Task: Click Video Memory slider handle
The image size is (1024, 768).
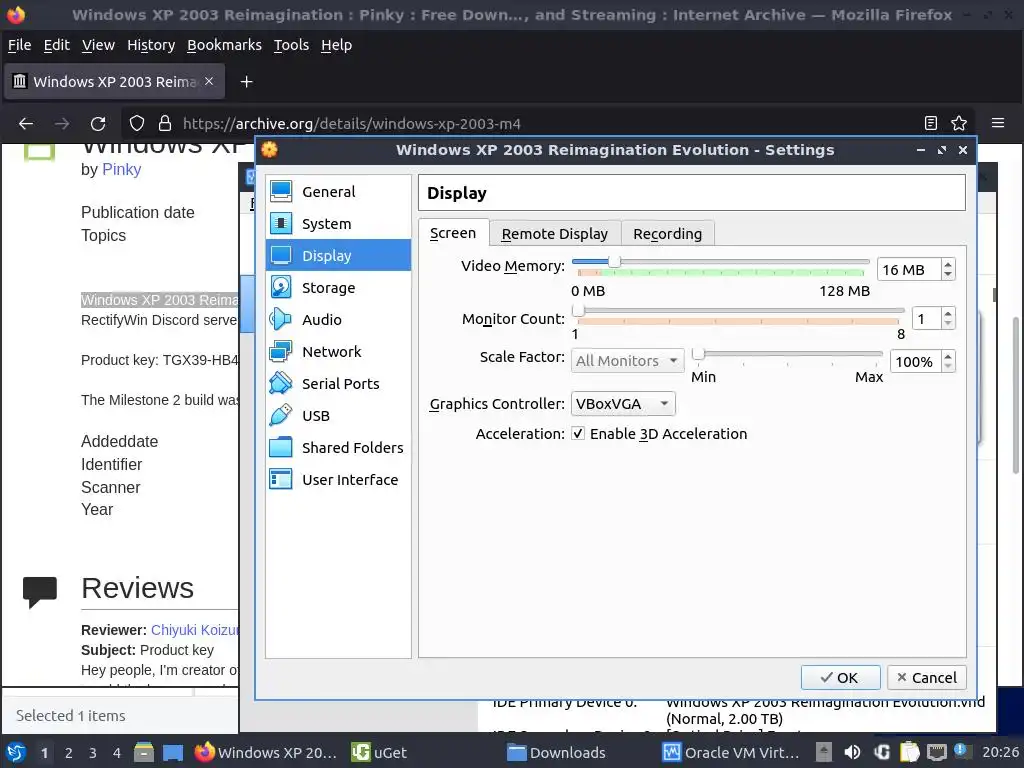Action: pyautogui.click(x=614, y=262)
